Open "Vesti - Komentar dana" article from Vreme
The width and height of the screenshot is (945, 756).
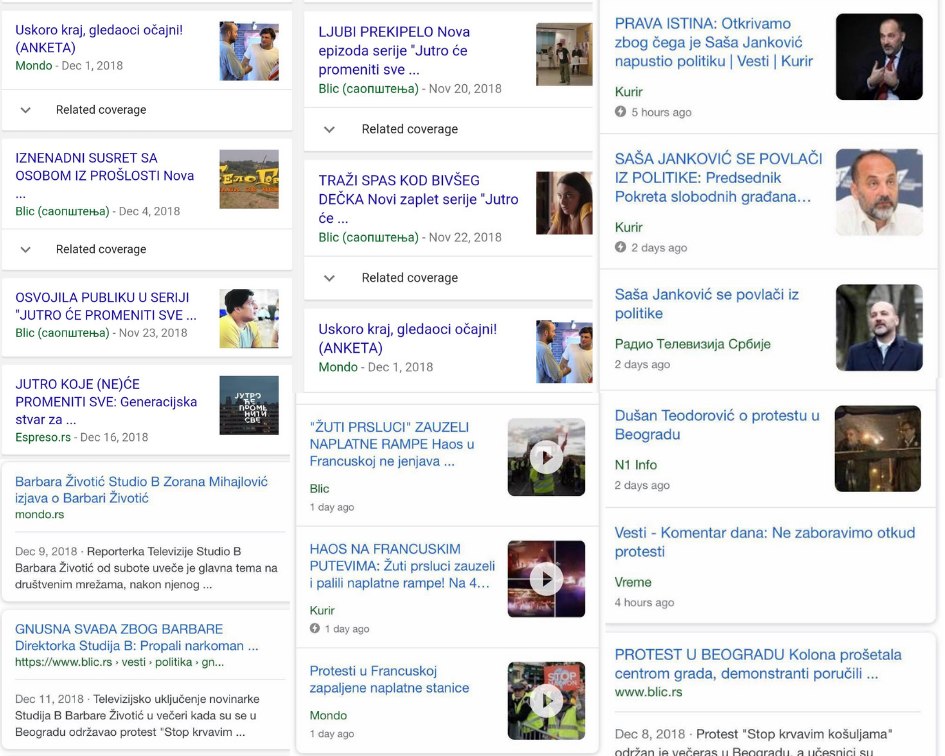click(764, 542)
